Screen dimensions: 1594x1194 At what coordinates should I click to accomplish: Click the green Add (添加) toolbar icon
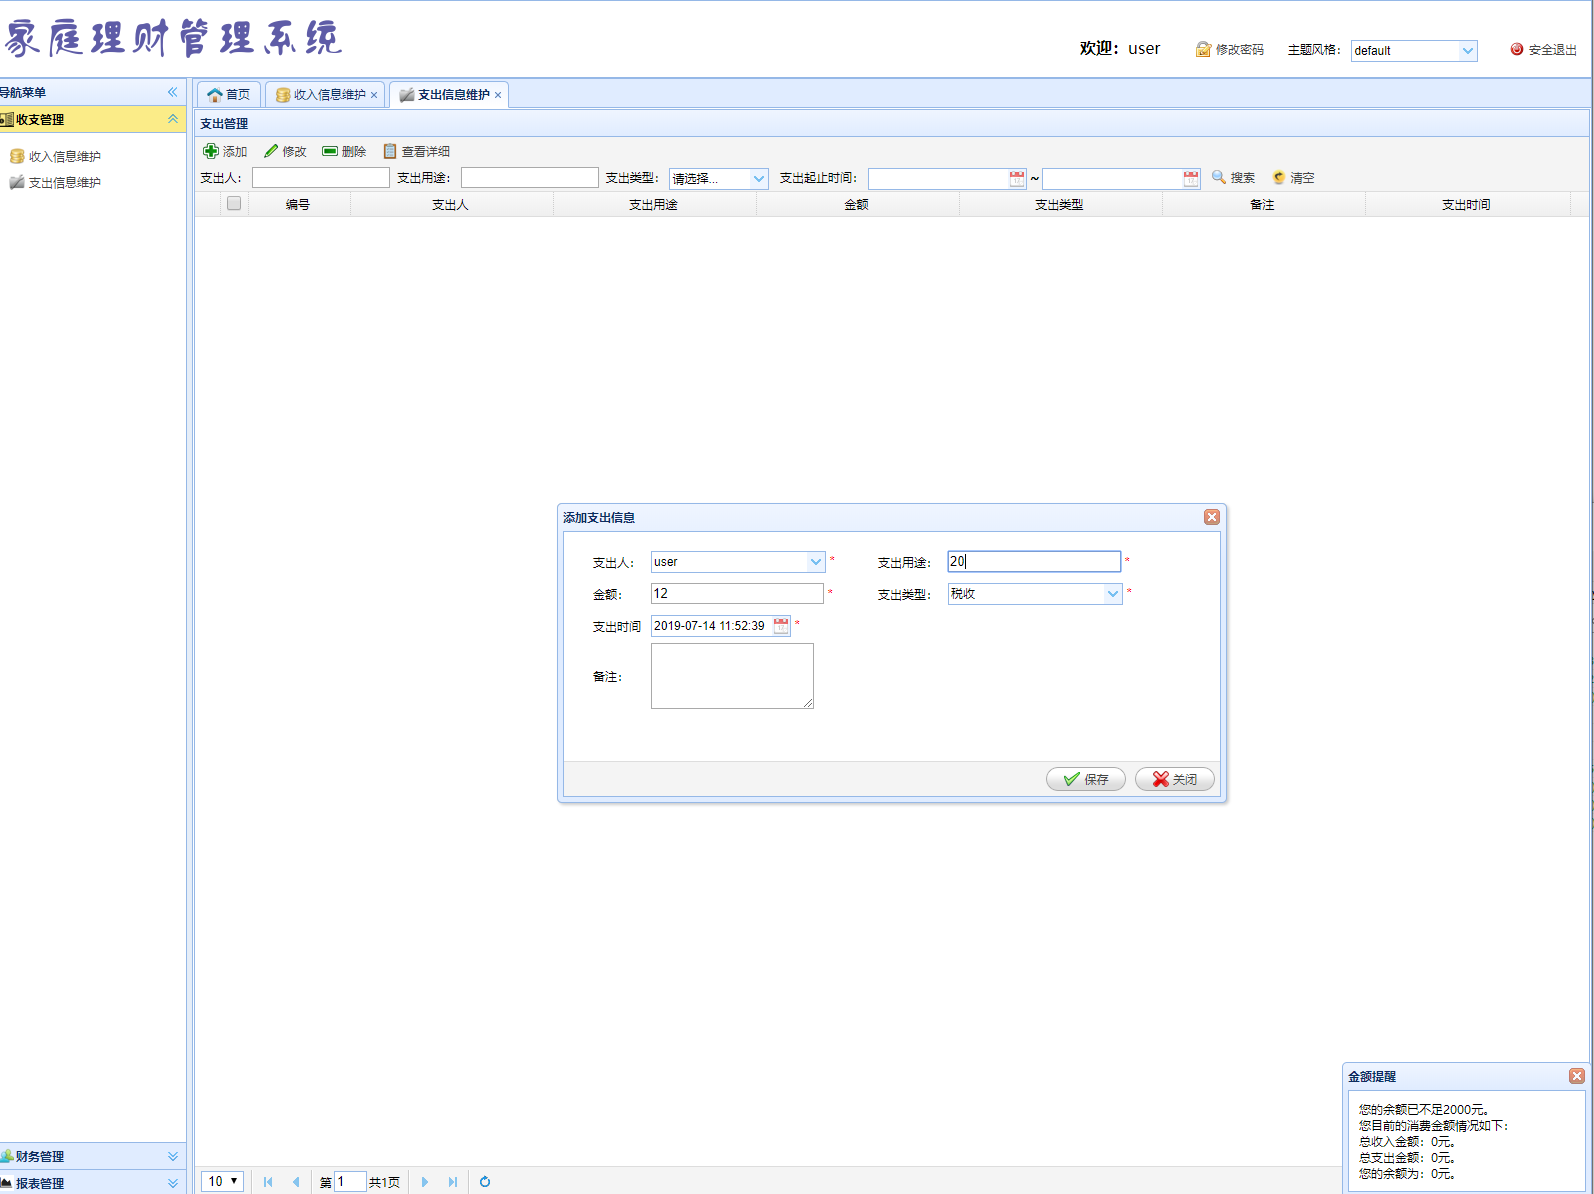(211, 151)
